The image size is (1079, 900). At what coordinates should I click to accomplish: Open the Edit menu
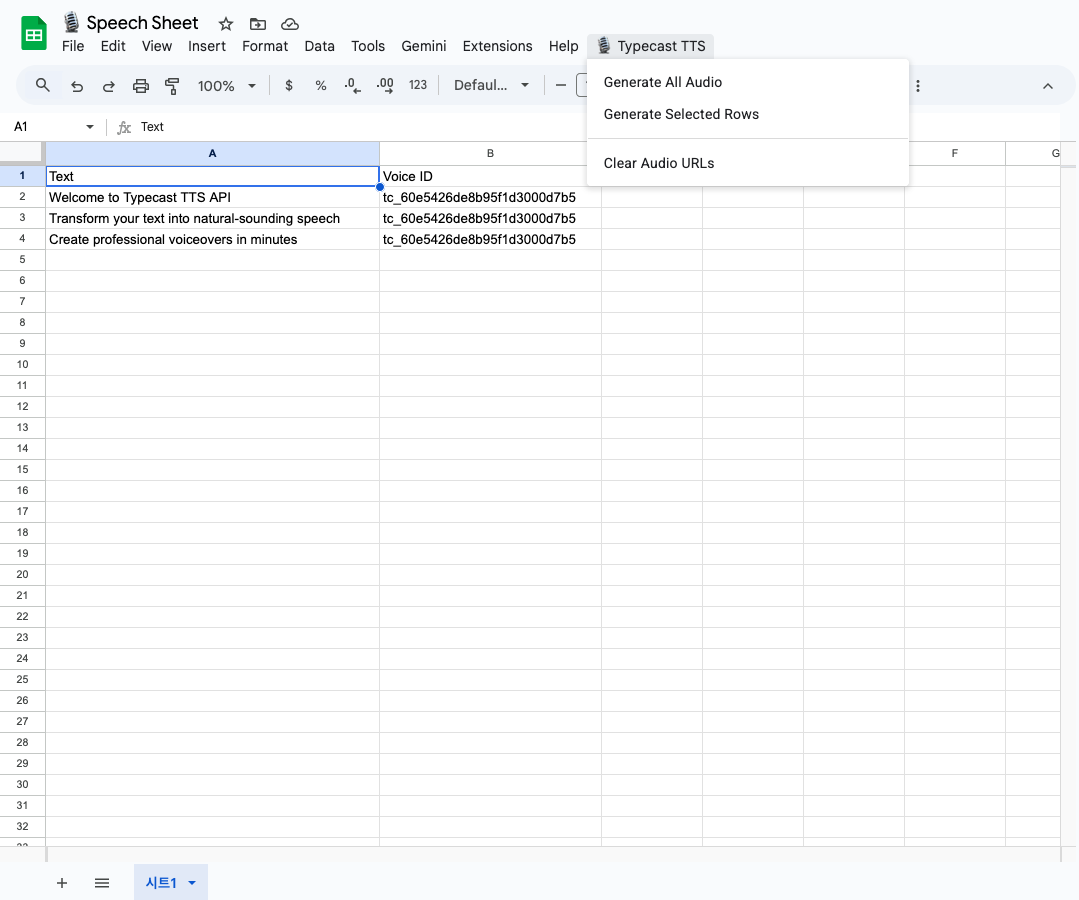(113, 46)
